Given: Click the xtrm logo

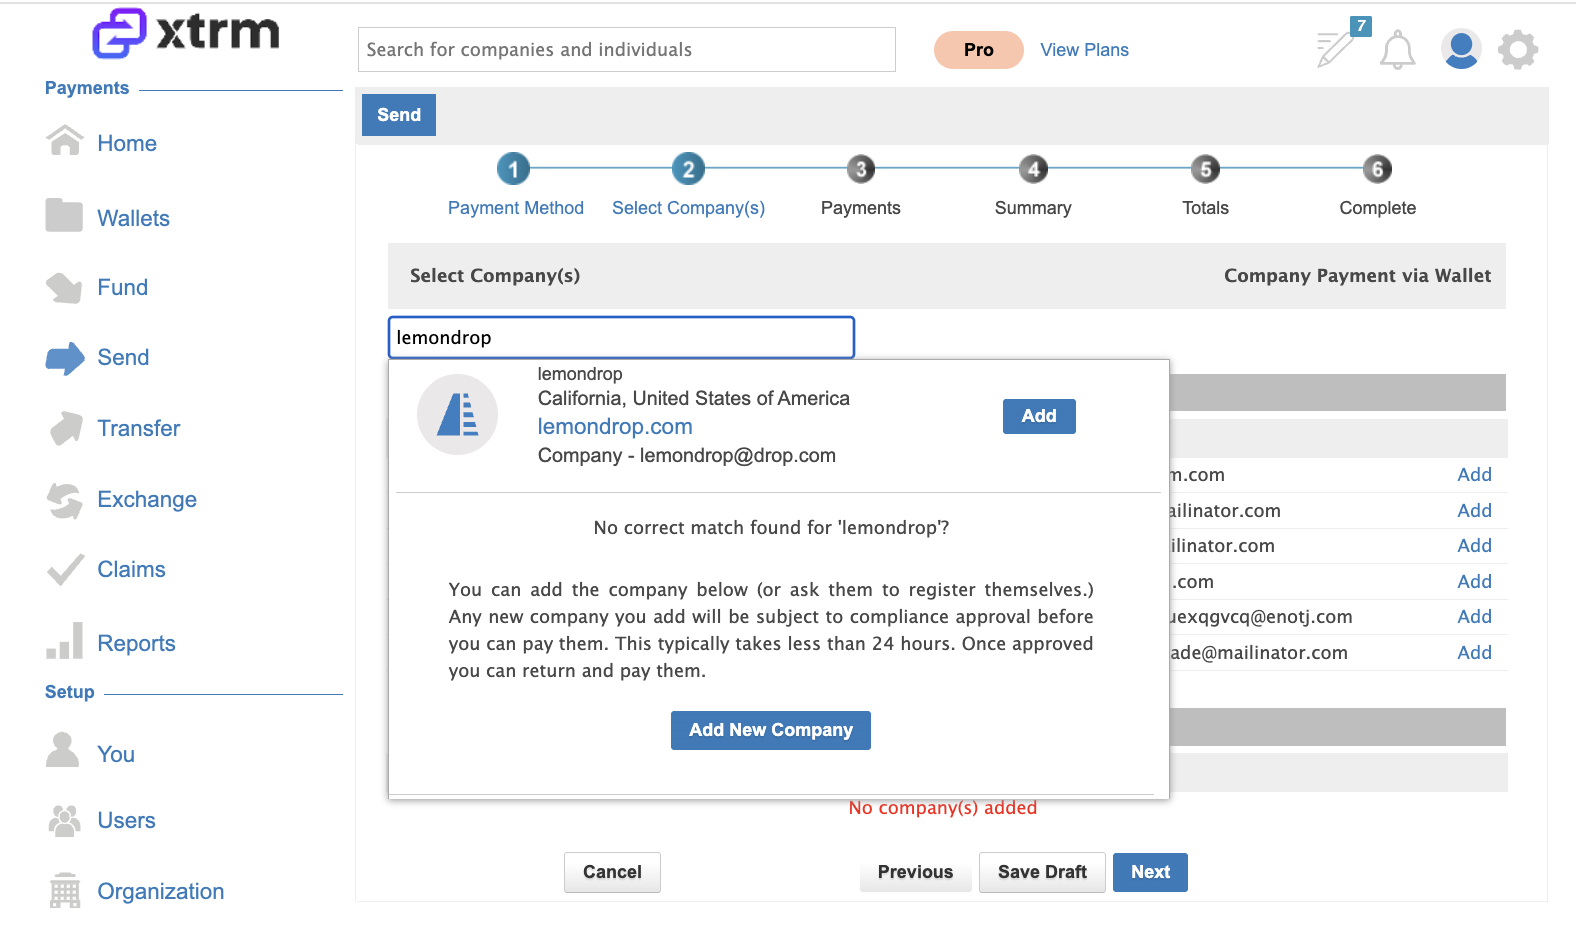Looking at the screenshot, I should coord(186,33).
